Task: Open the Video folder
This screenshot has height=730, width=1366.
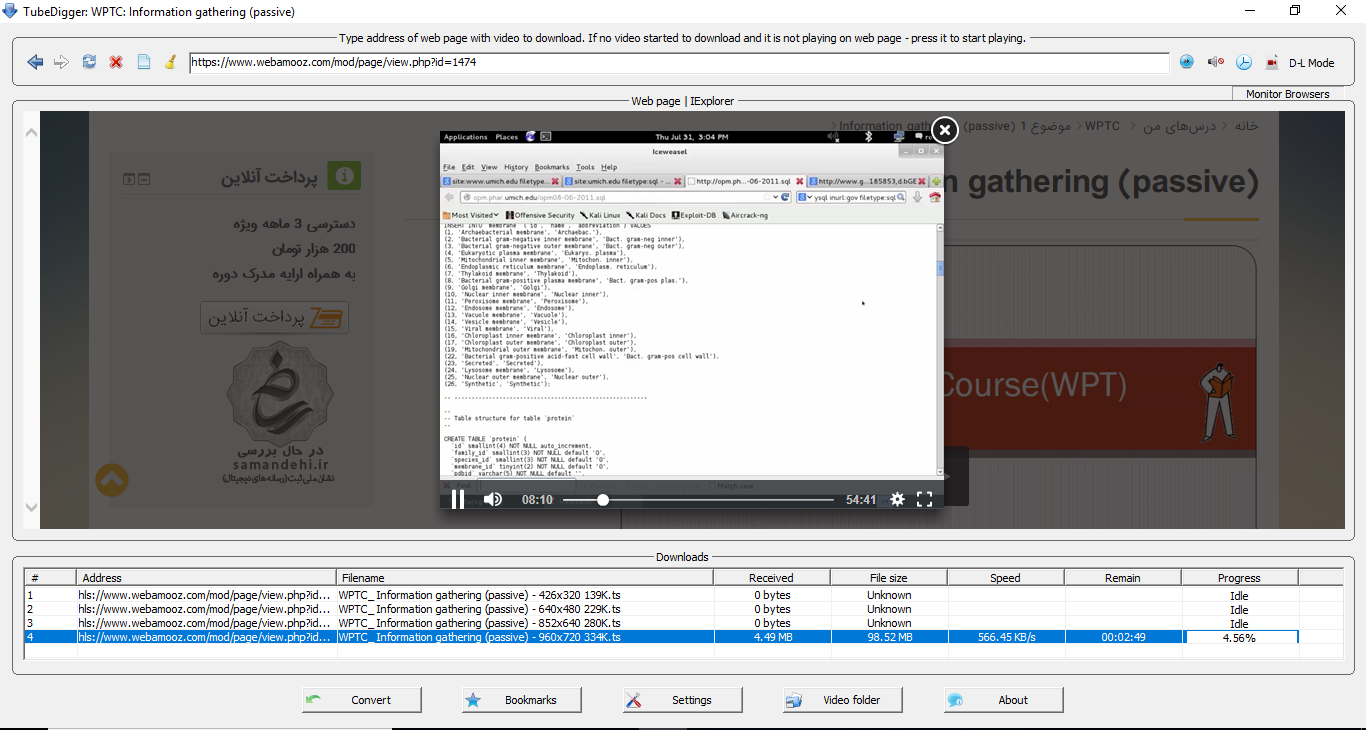Action: (x=843, y=700)
